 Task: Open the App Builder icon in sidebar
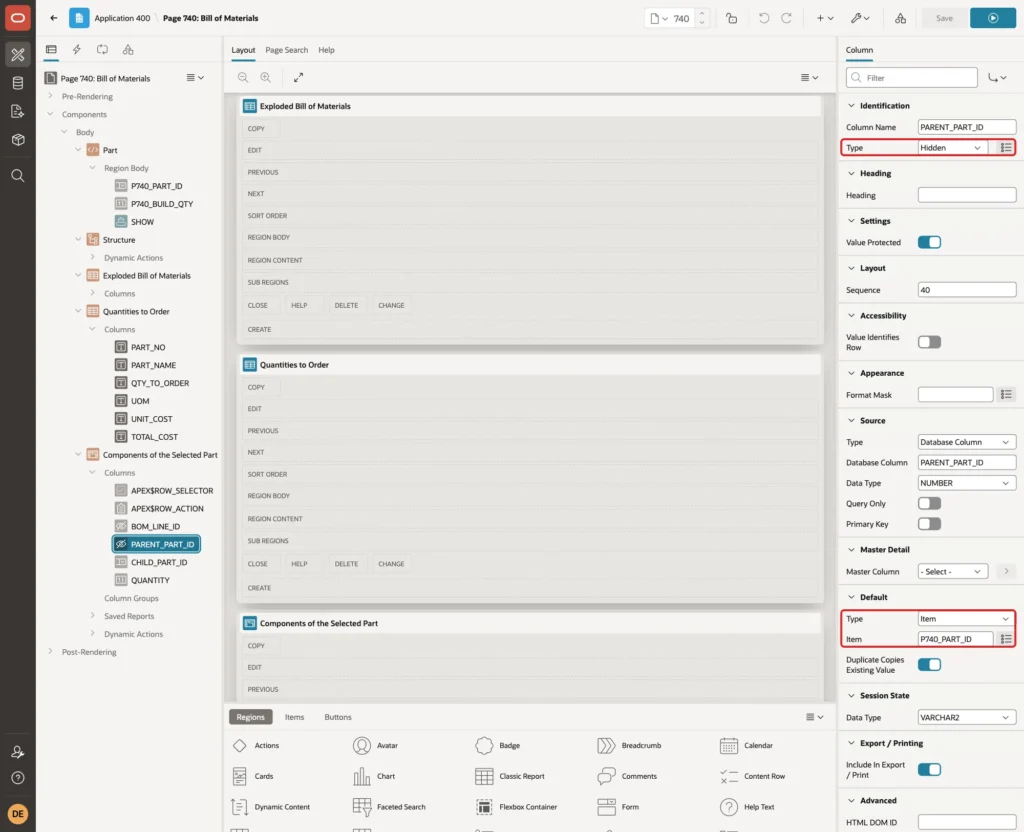(18, 55)
